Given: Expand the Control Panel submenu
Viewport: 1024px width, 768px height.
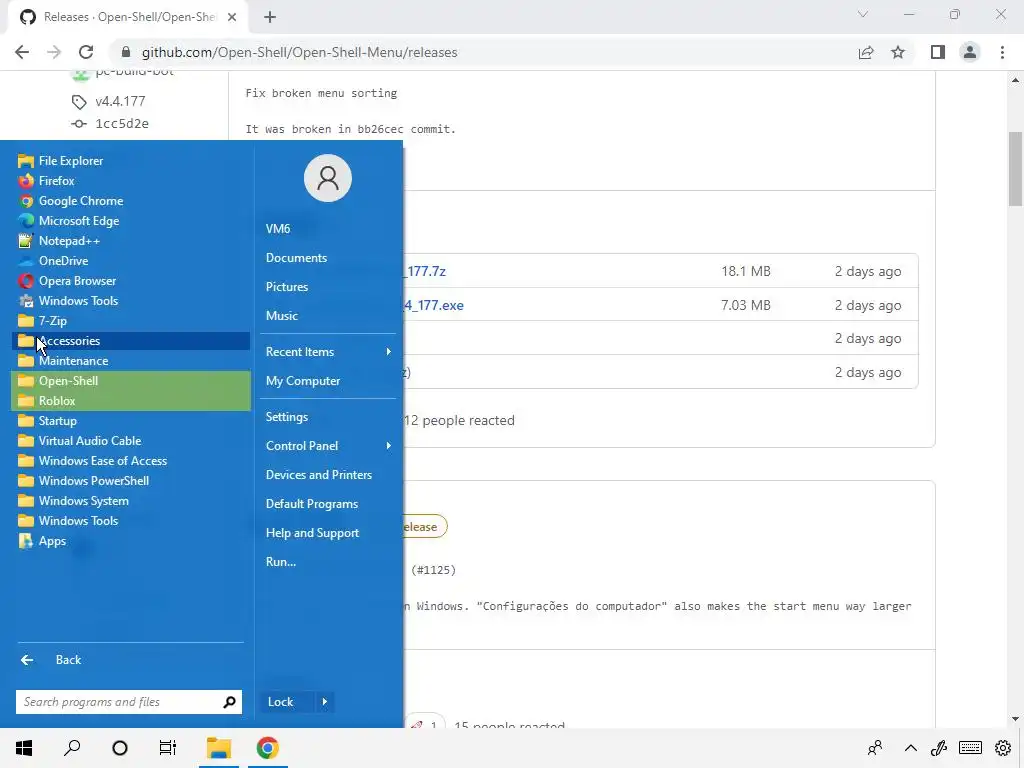Looking at the screenshot, I should pos(328,446).
